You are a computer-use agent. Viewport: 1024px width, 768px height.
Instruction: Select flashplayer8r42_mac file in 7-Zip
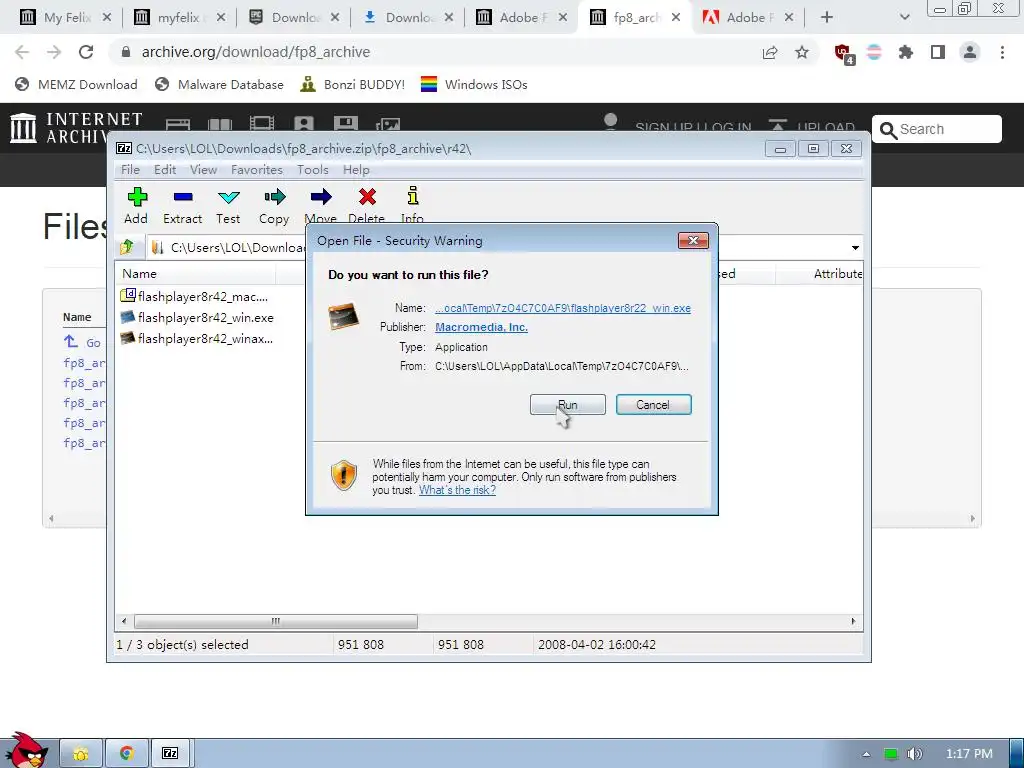[195, 296]
